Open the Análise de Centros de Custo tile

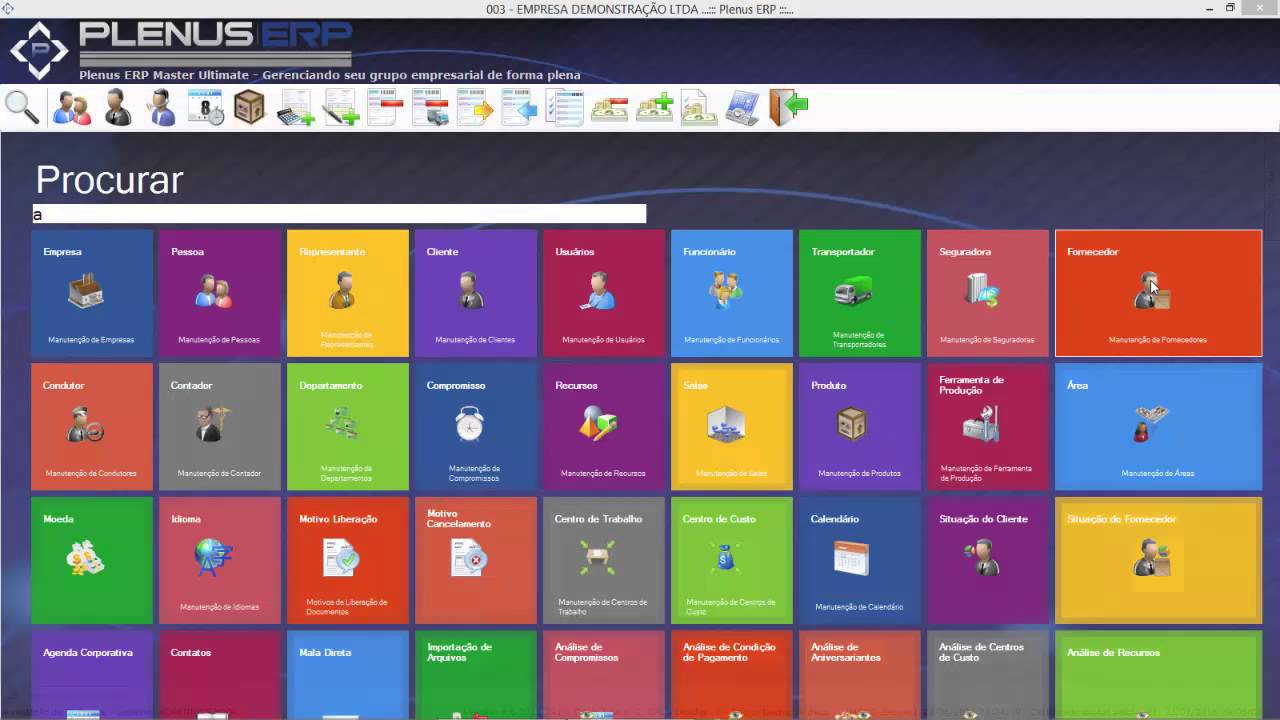tap(988, 675)
